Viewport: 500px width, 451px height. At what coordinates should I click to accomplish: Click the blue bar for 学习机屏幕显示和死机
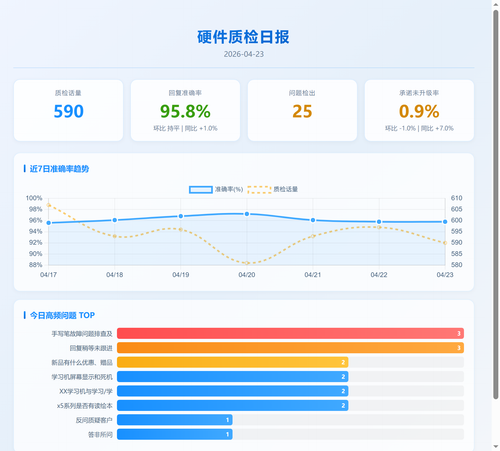[x=233, y=377]
